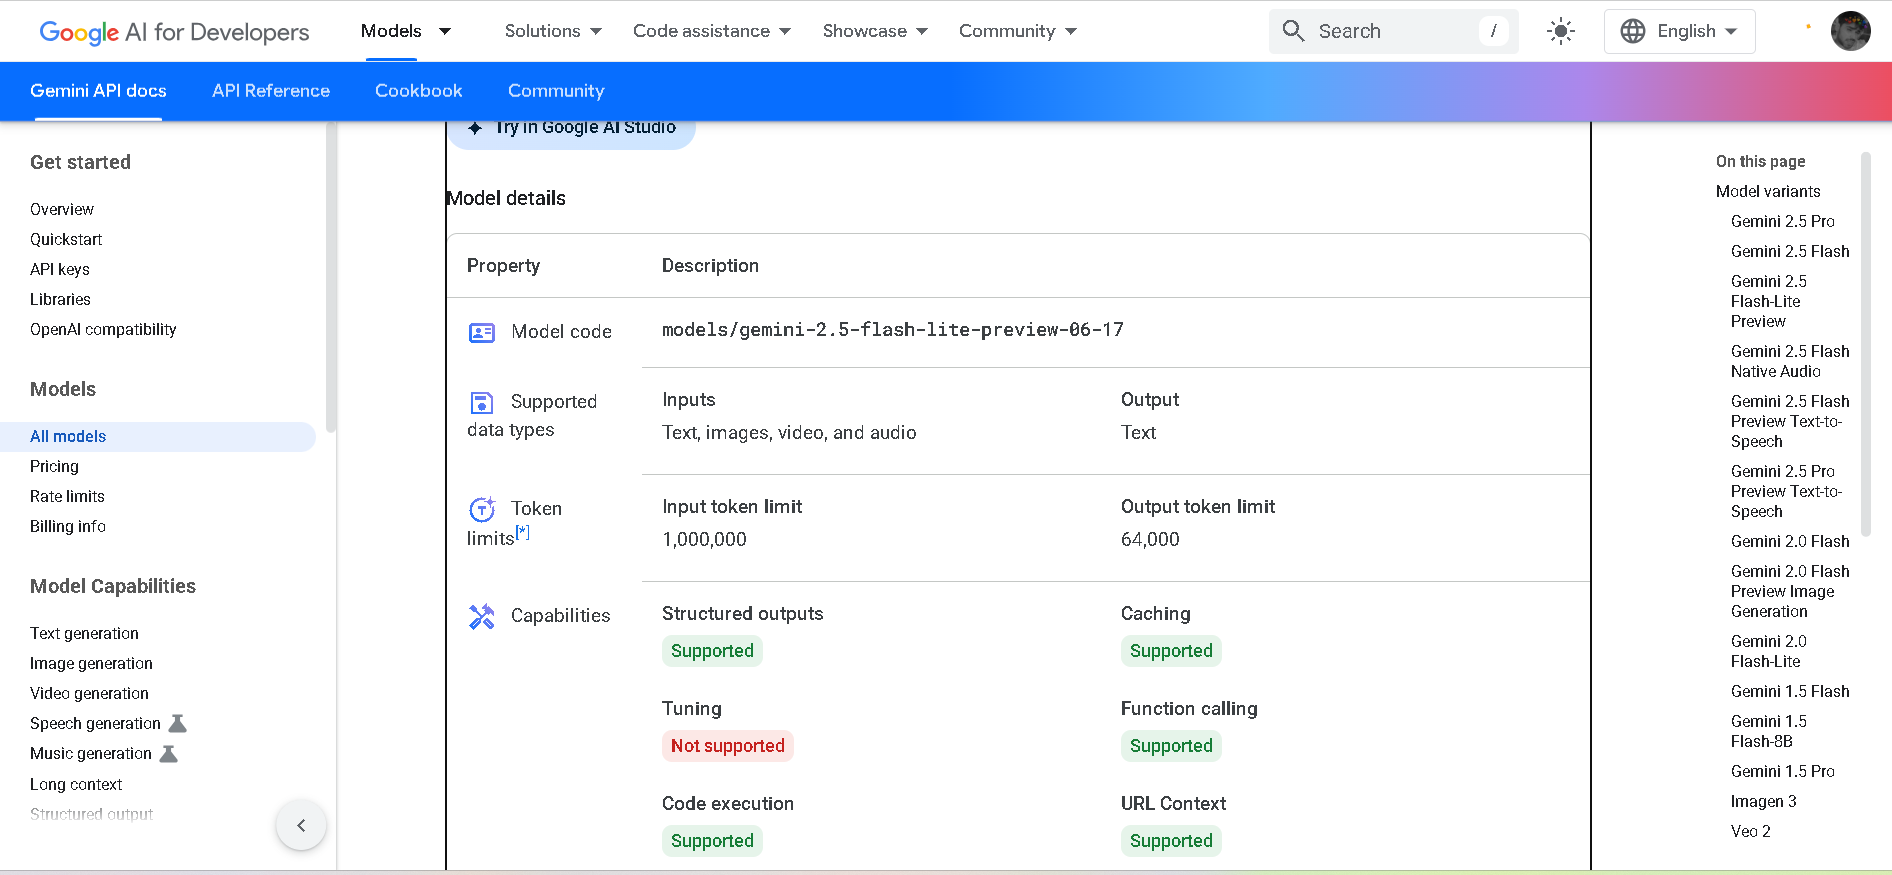Open Libraries page in sidebar

(x=60, y=299)
